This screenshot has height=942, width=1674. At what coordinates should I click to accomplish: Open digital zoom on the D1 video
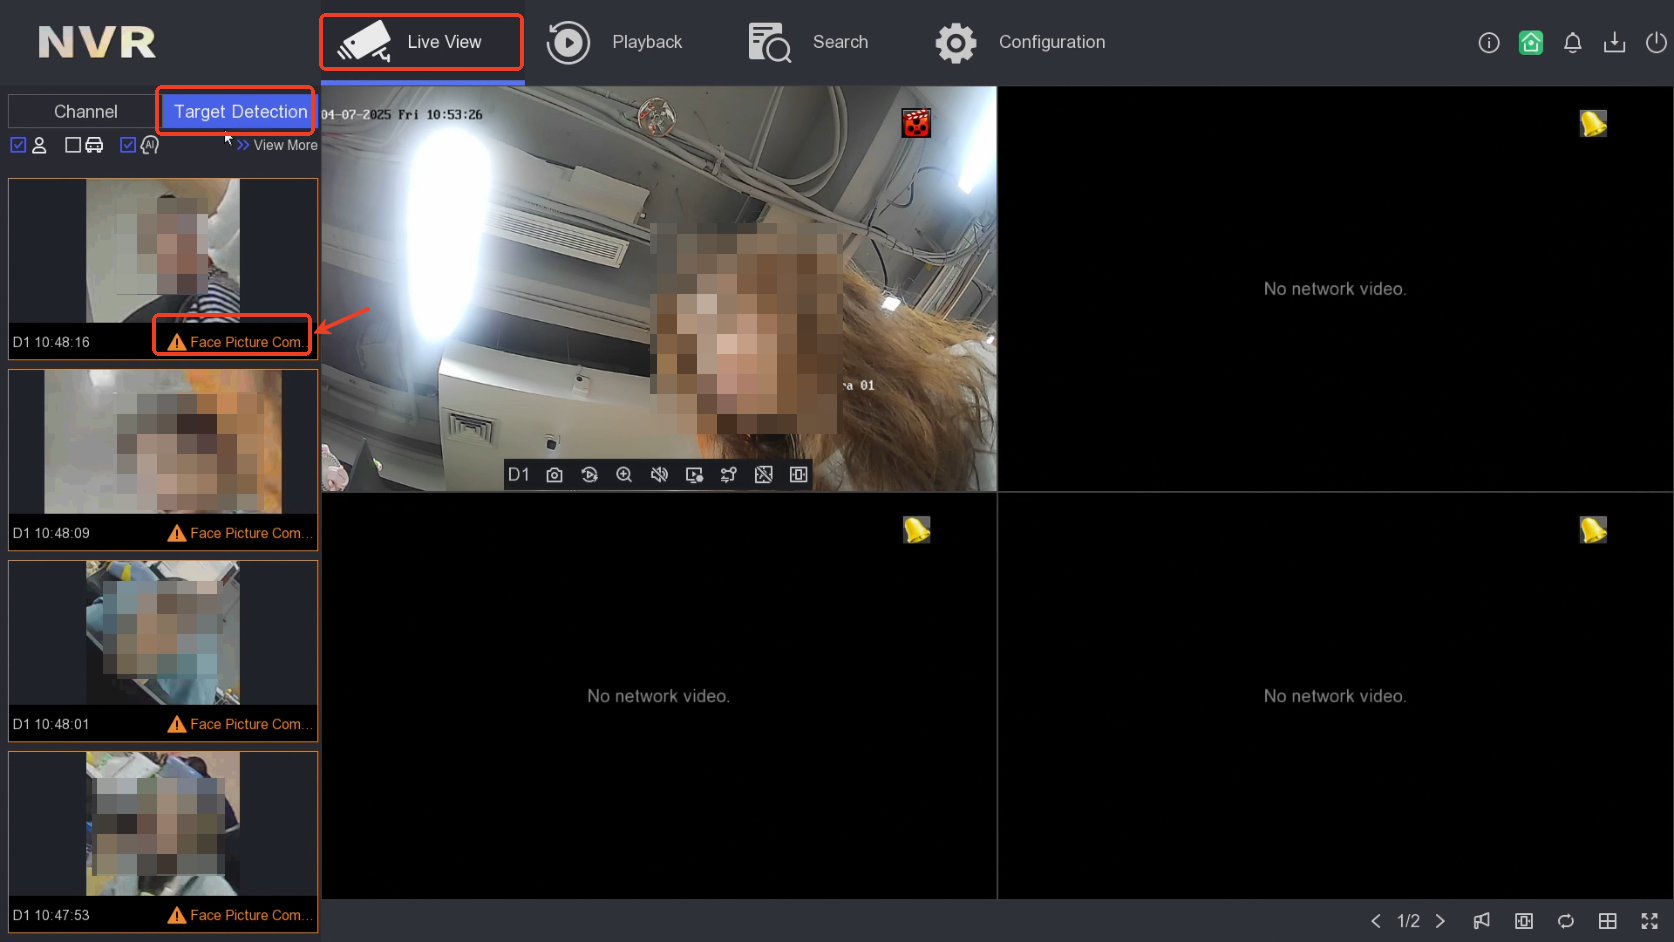click(624, 475)
